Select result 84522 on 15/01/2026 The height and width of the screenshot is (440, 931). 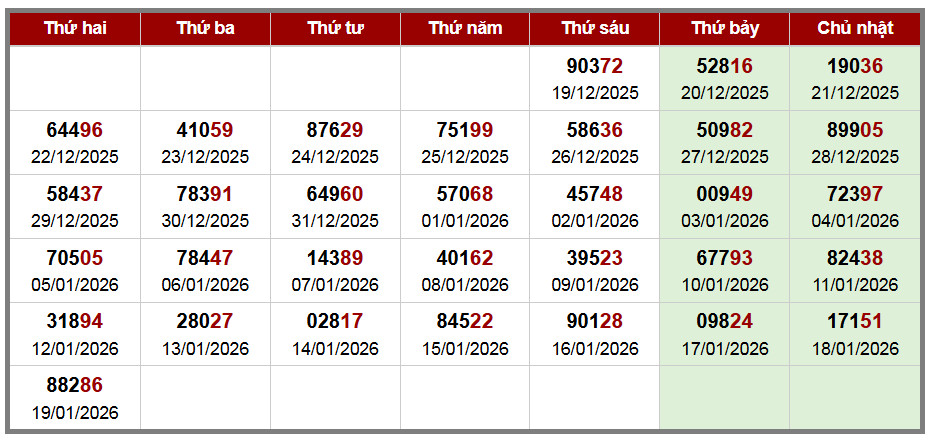465,322
